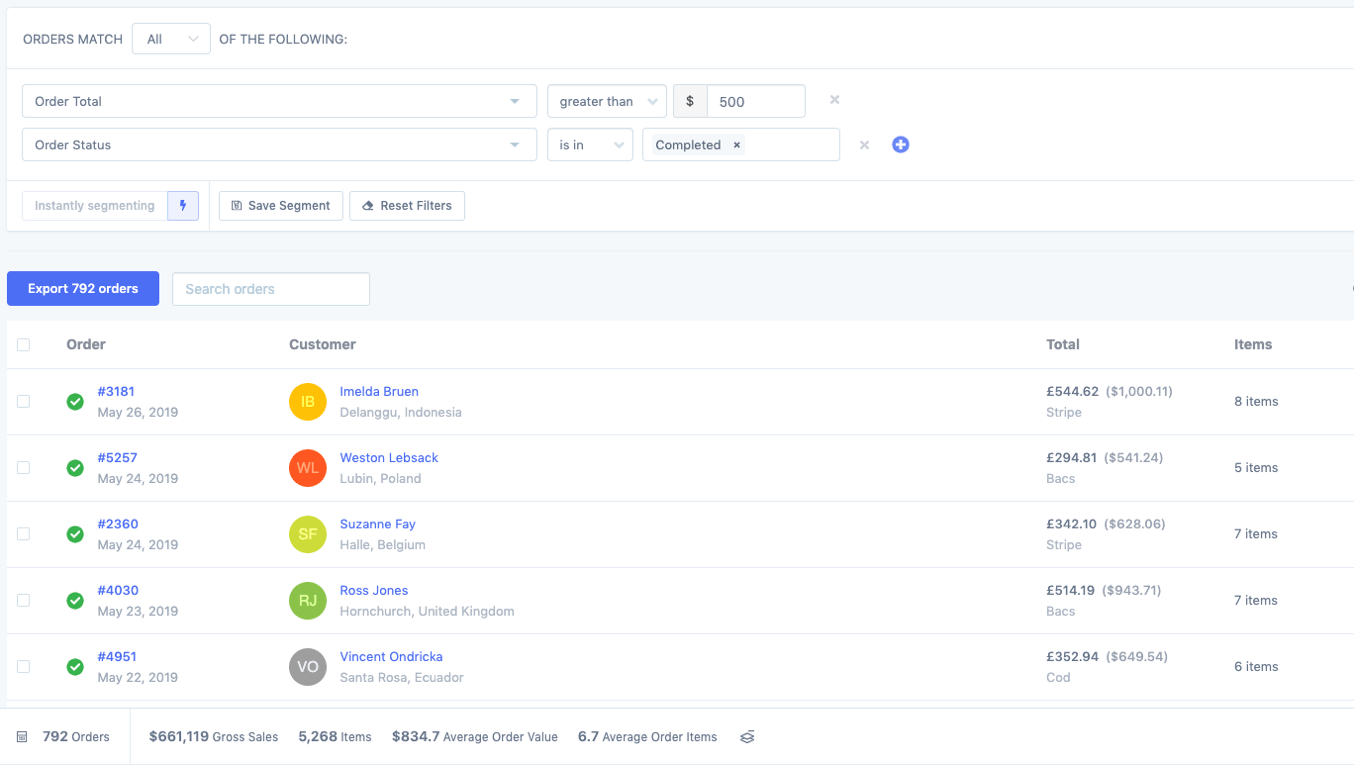Click Ross Jones's green RJ avatar
The image size is (1362, 766).
click(307, 600)
